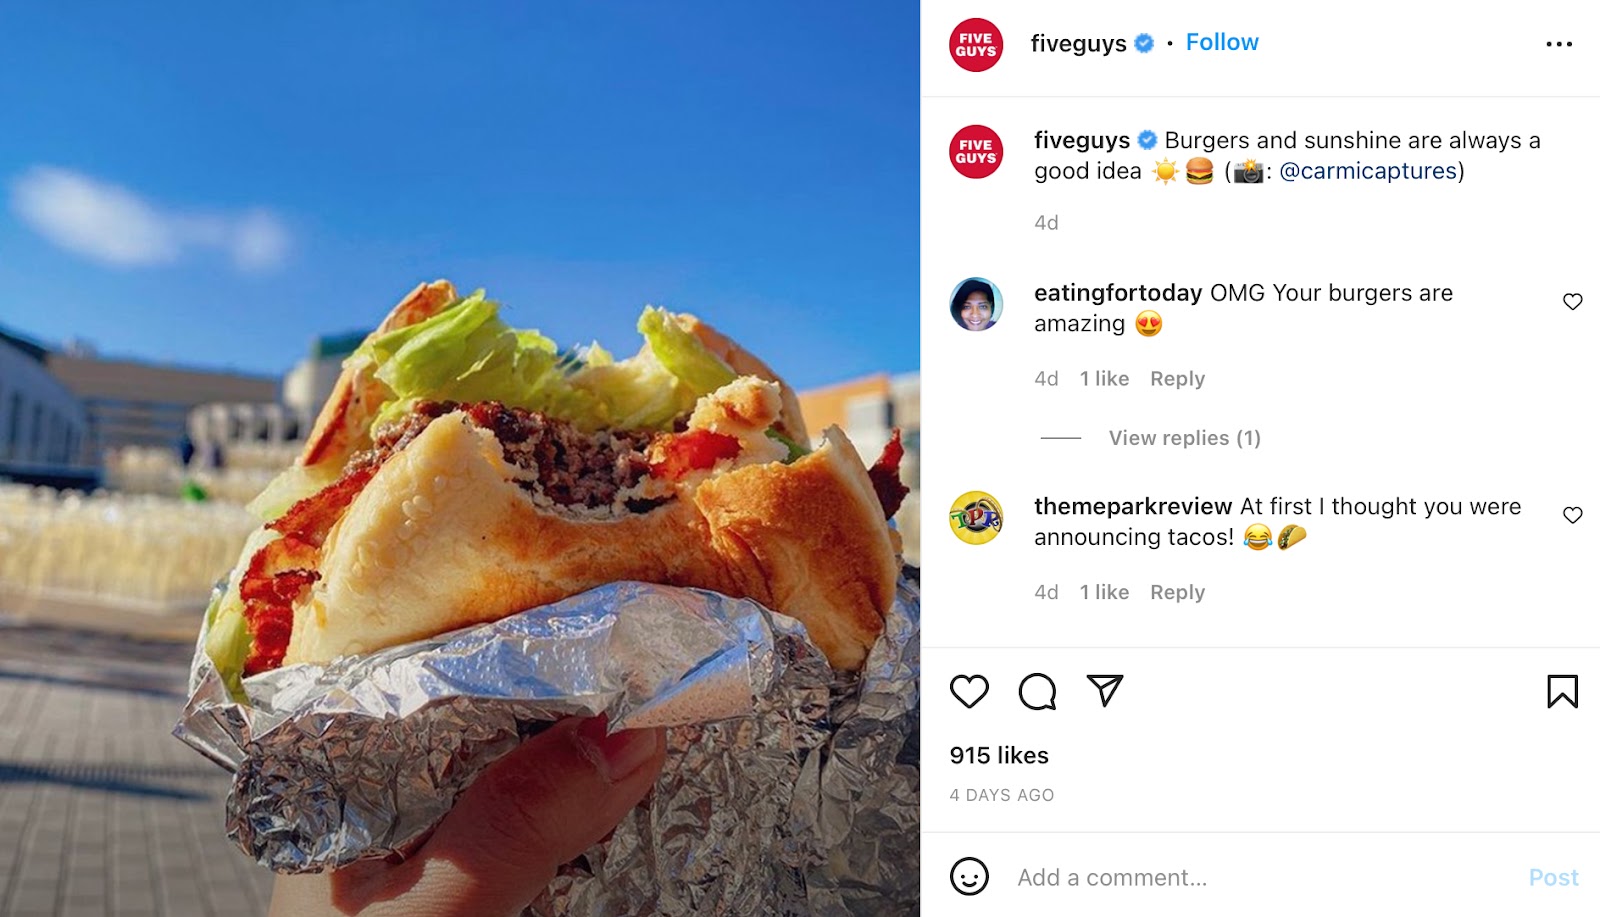Open eatingfortoday's profile picture
This screenshot has width=1600, height=917.
[976, 304]
